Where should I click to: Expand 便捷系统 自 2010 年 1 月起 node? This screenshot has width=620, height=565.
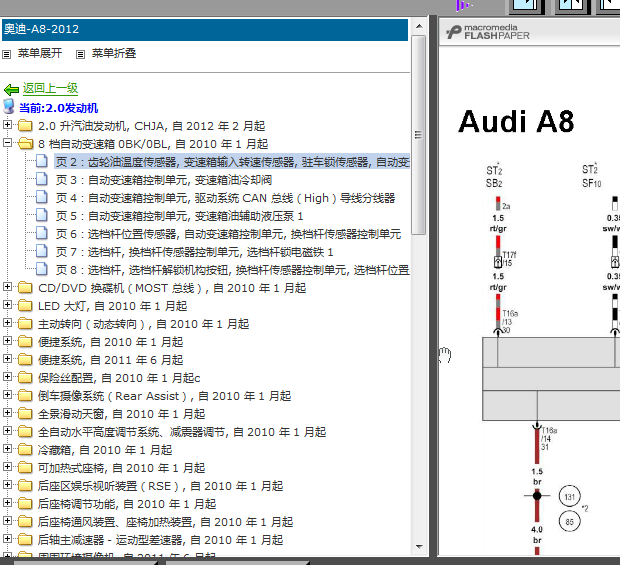[x=7, y=341]
